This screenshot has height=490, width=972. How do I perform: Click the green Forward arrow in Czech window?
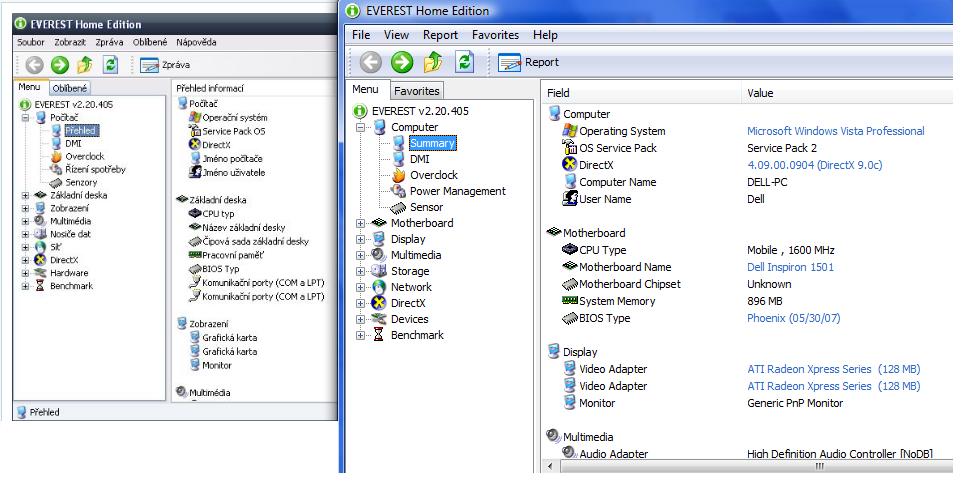coord(60,65)
